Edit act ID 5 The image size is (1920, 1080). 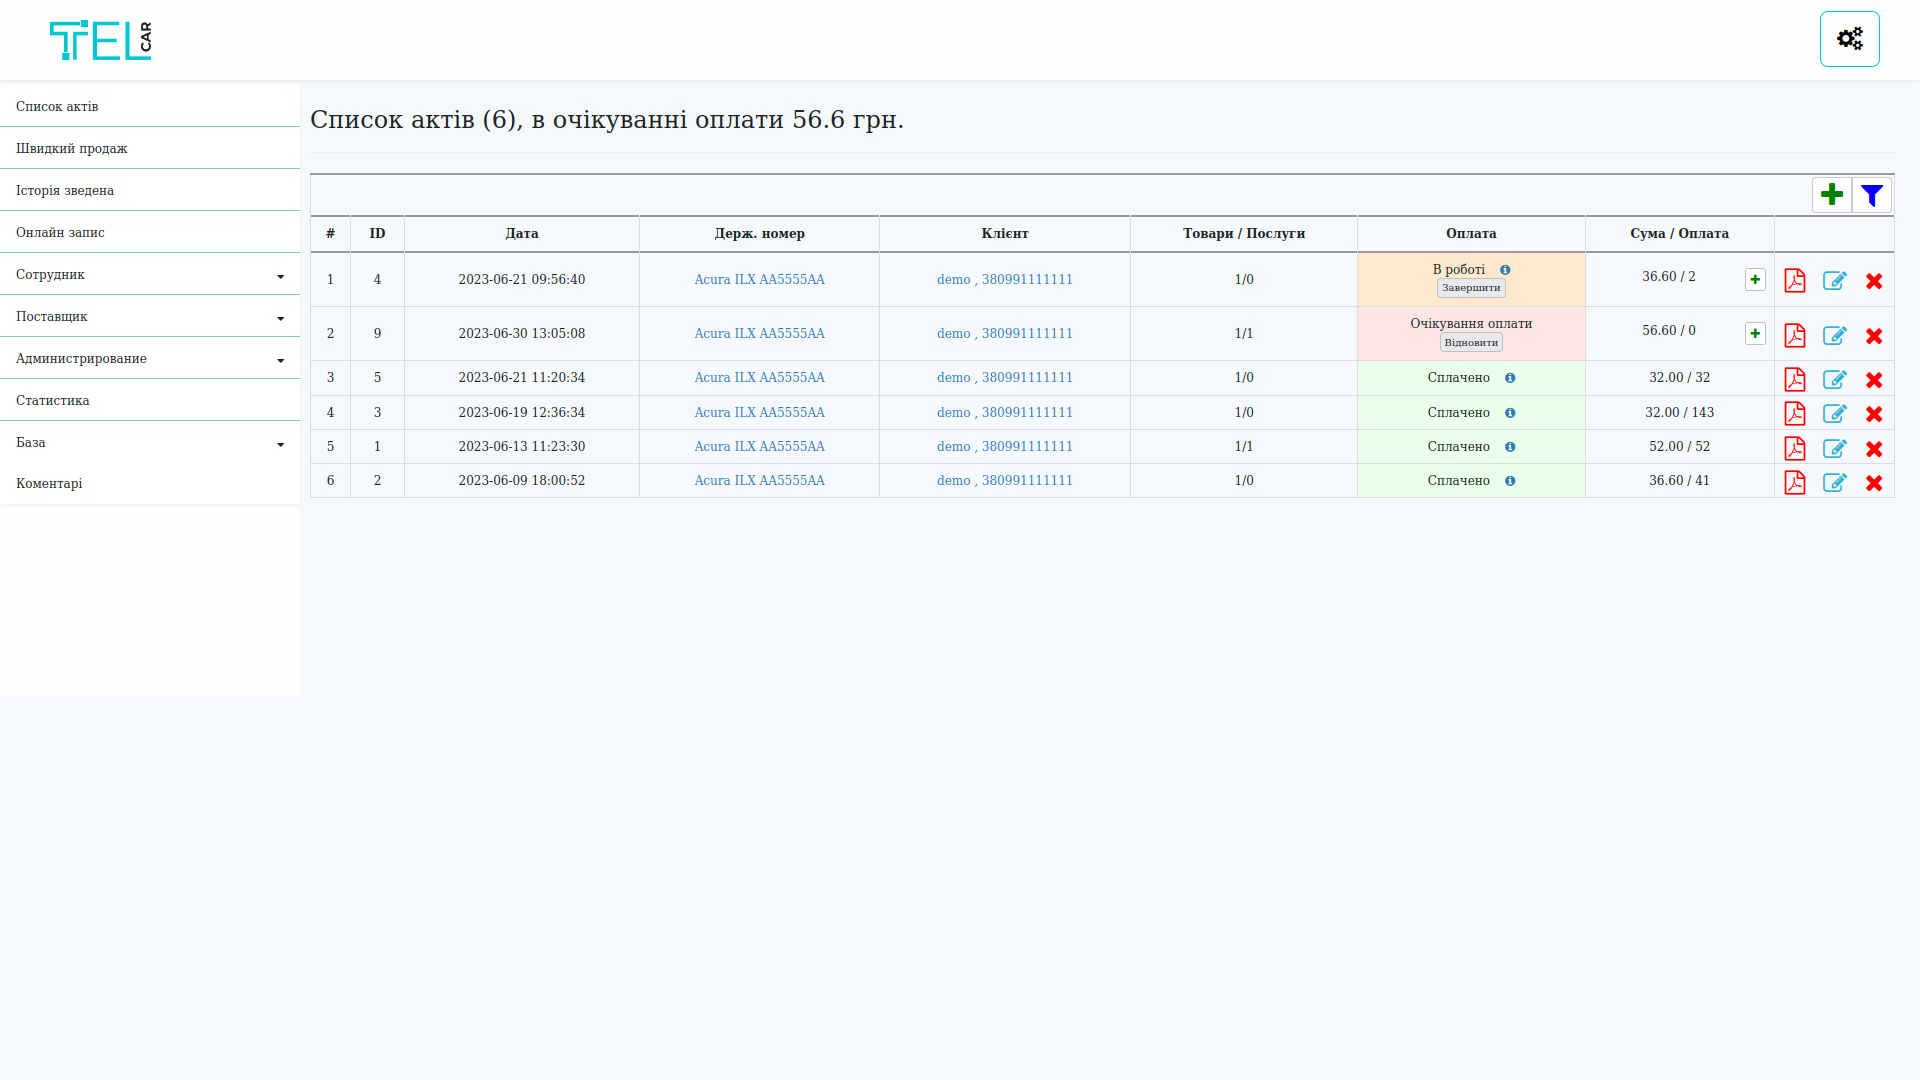[1835, 379]
